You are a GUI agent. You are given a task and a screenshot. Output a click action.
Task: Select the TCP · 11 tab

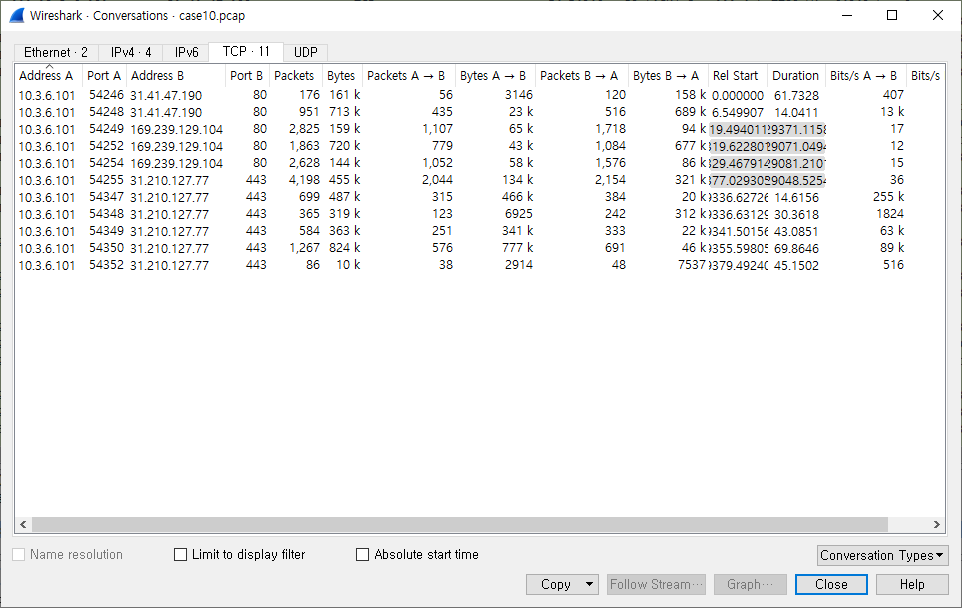(246, 52)
